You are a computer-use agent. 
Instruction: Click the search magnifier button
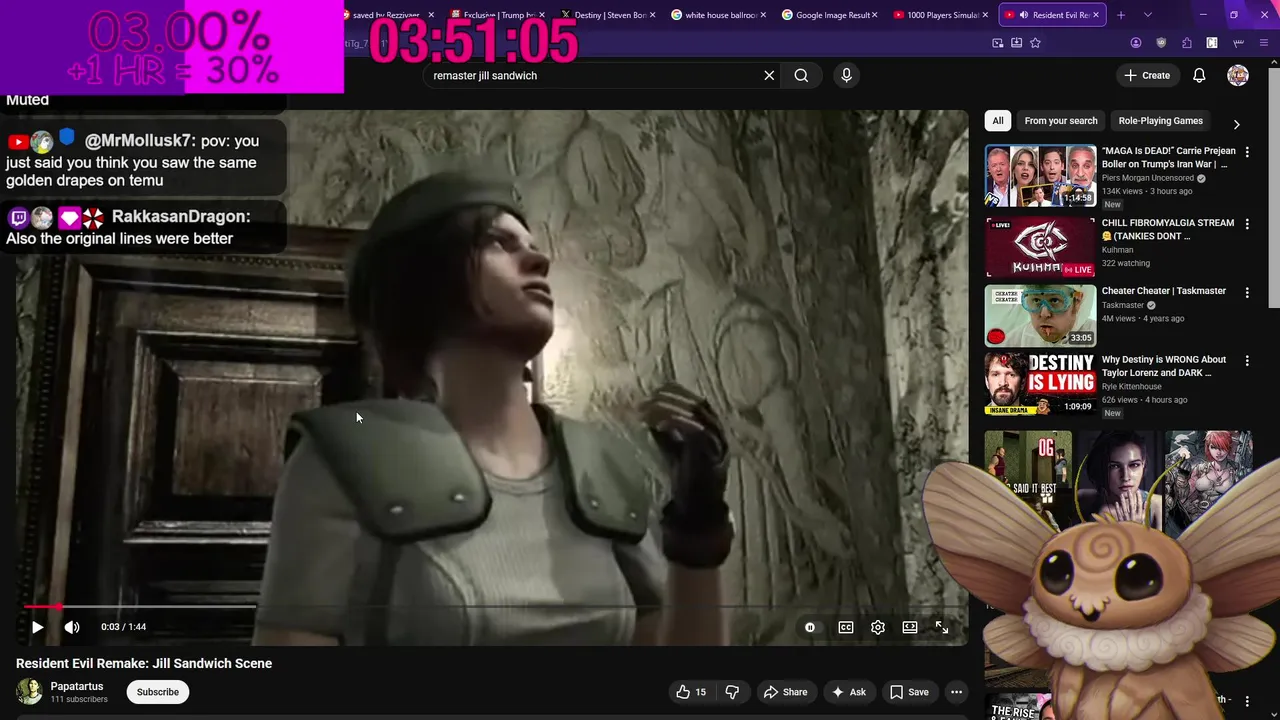click(801, 75)
